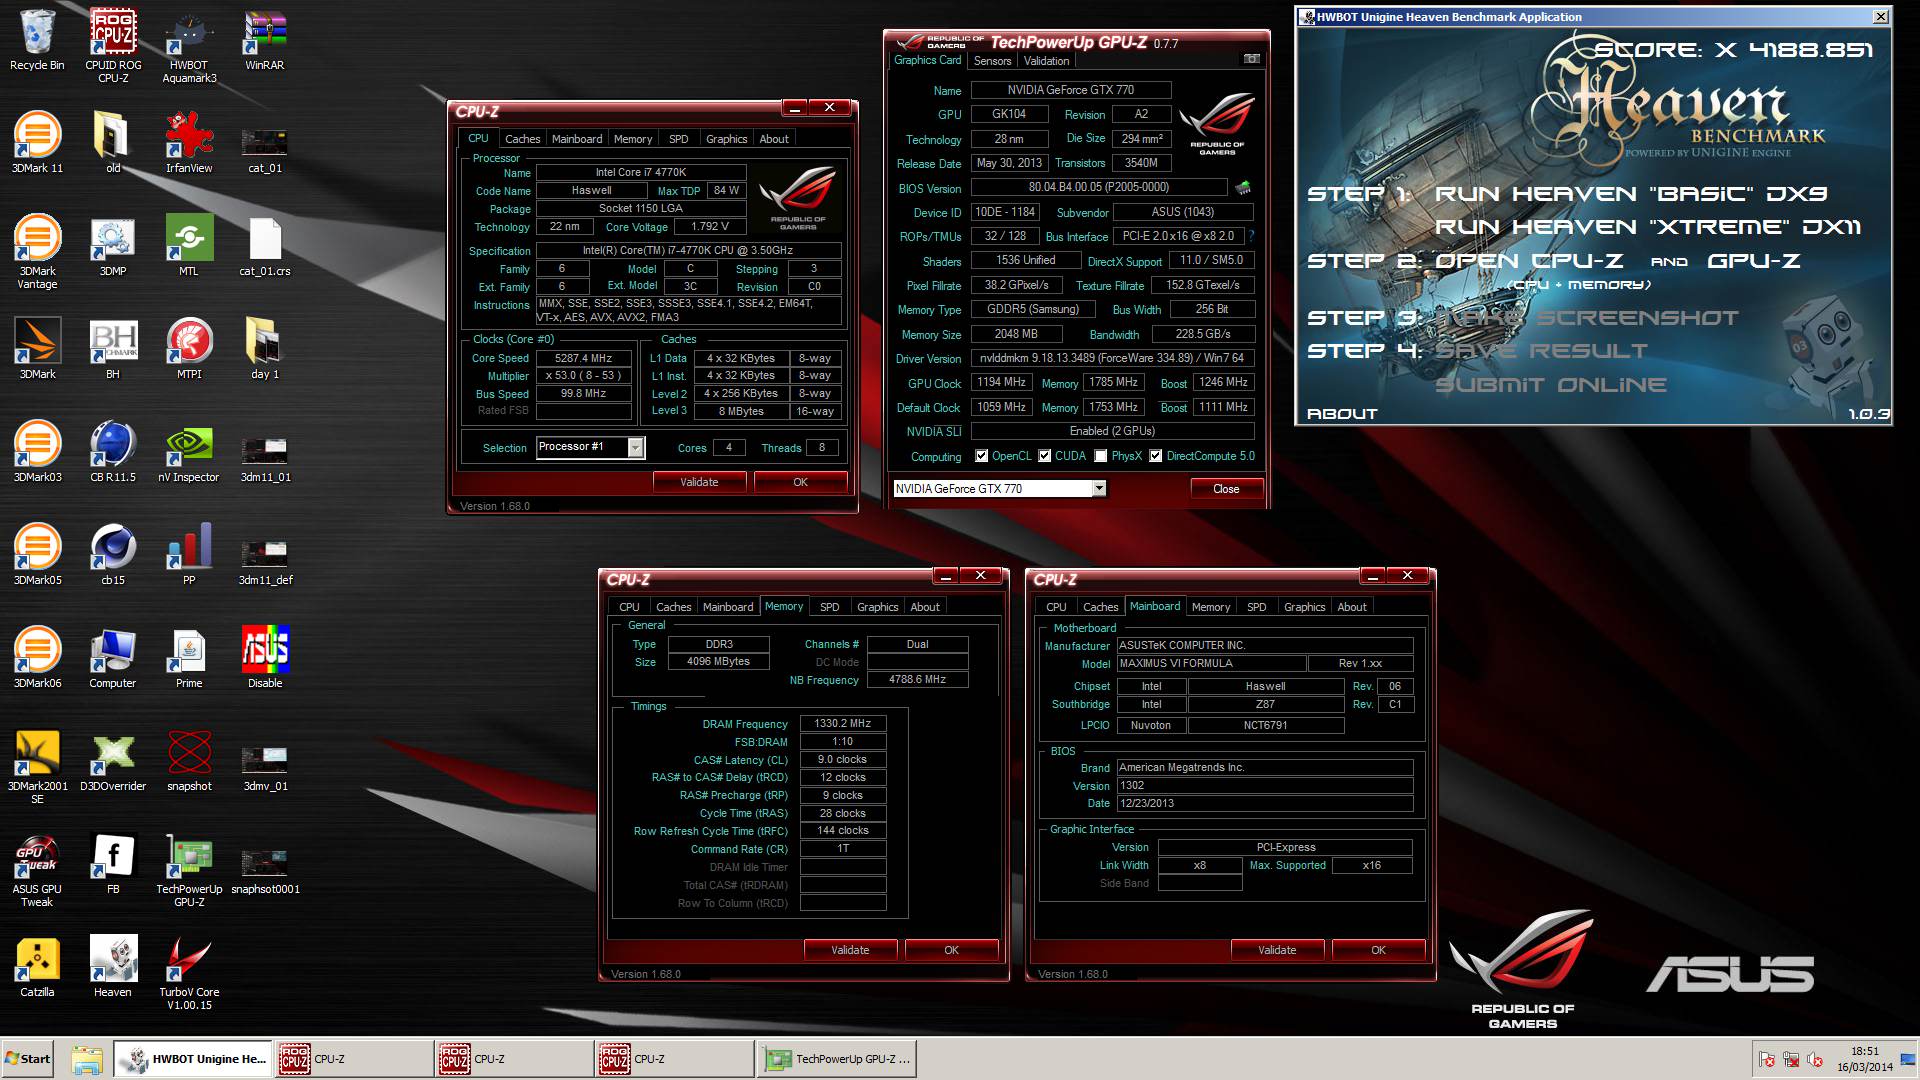Switch to HWBOT Unigine Heaven taskbar item
1920x1080 pixels.
pos(192,1059)
